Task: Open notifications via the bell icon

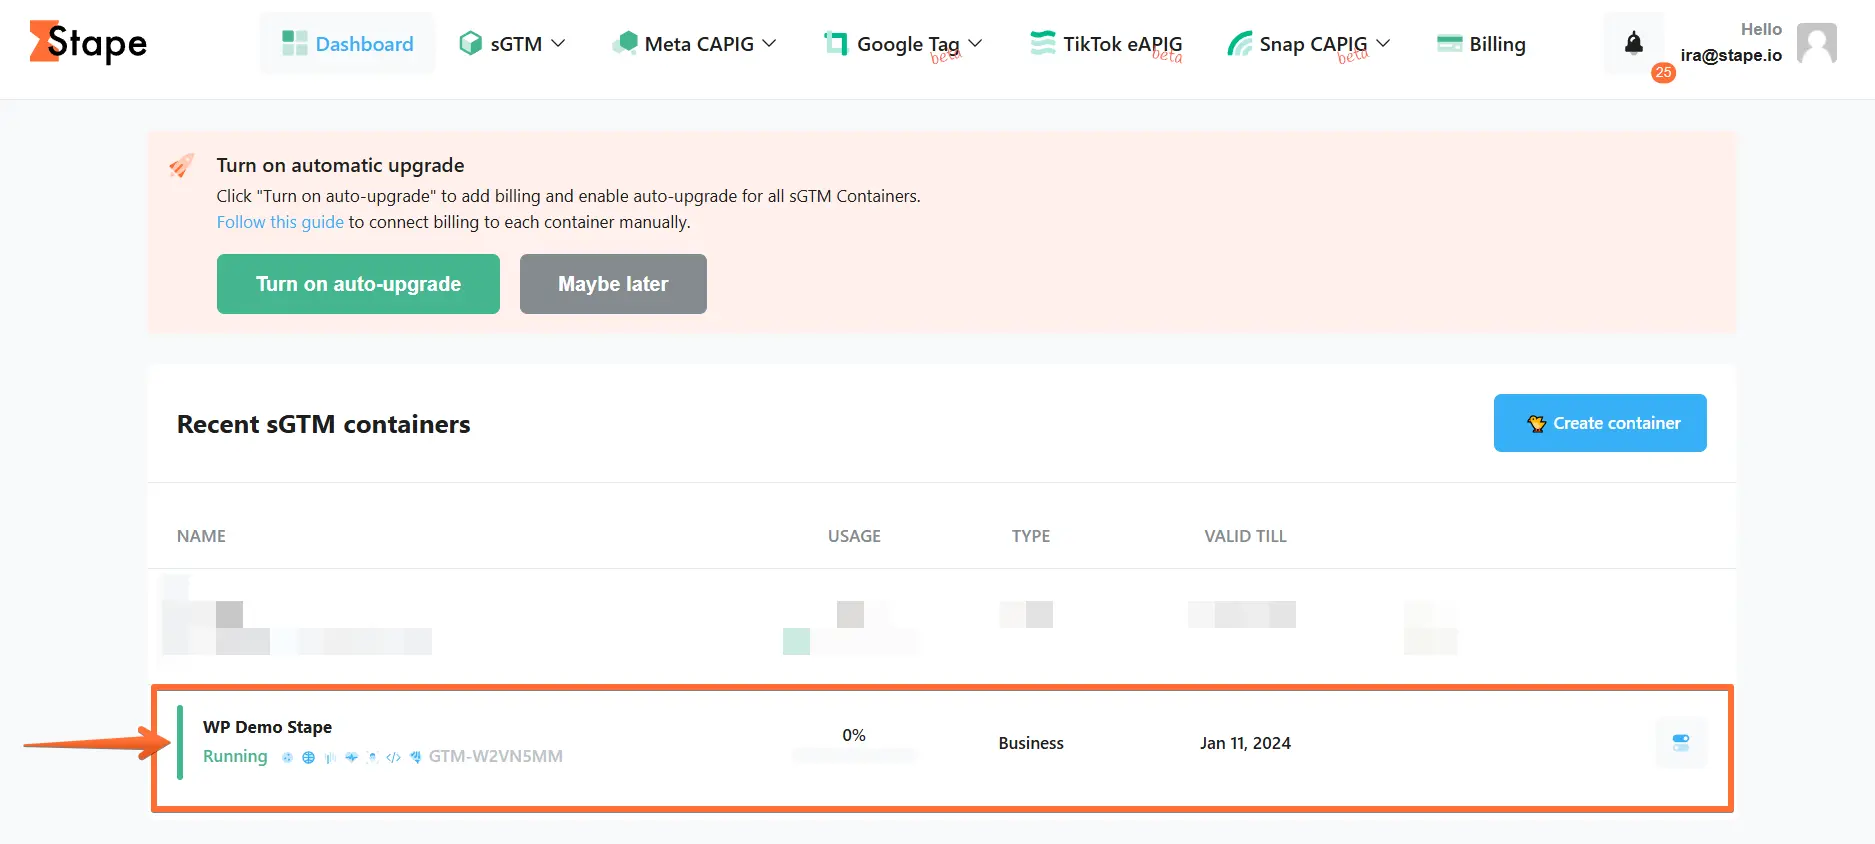Action: (x=1633, y=43)
